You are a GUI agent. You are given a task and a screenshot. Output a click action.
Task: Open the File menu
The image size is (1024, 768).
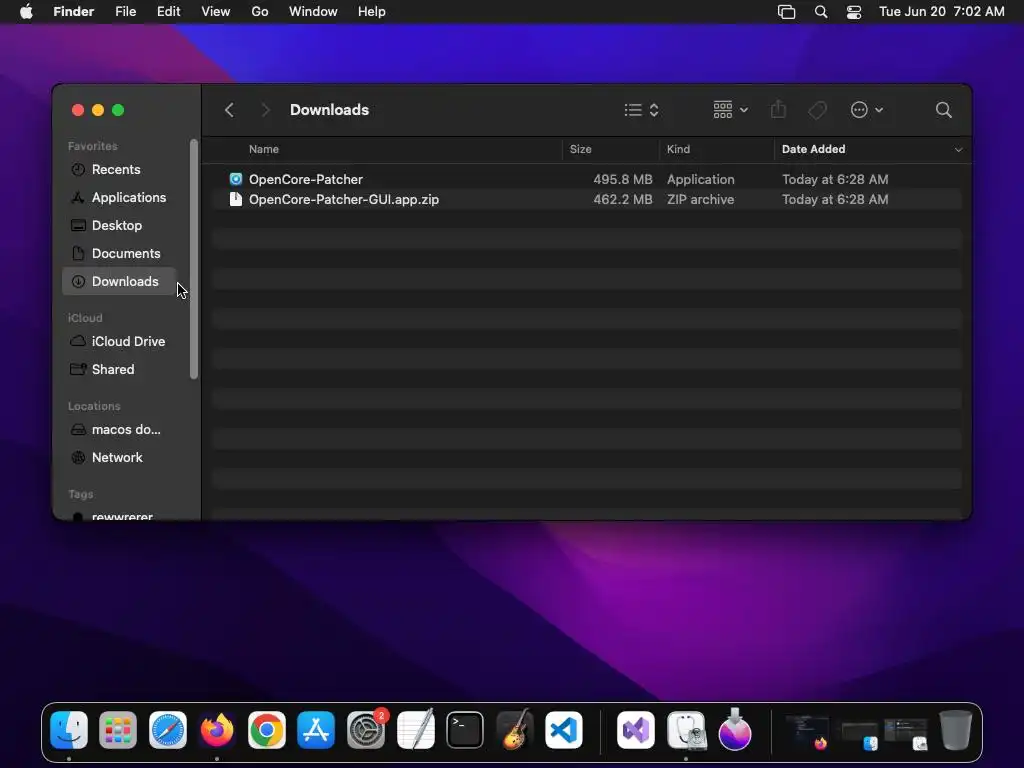(125, 12)
